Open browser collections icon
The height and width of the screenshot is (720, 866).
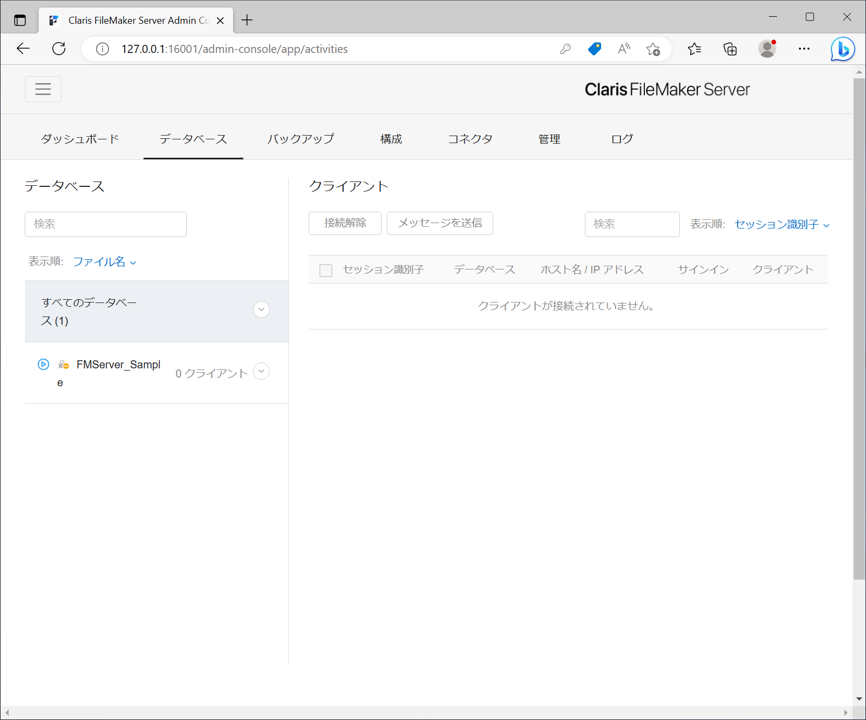[x=730, y=49]
